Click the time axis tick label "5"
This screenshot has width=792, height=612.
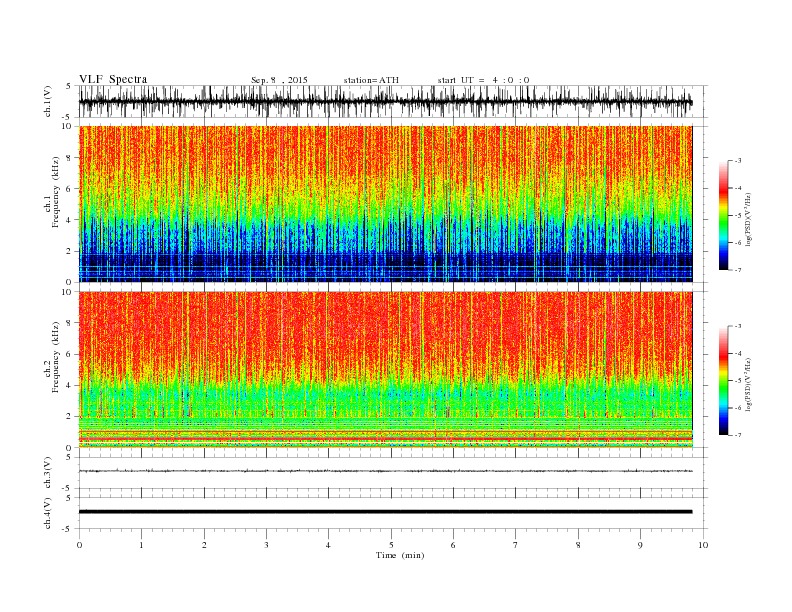[x=391, y=545]
